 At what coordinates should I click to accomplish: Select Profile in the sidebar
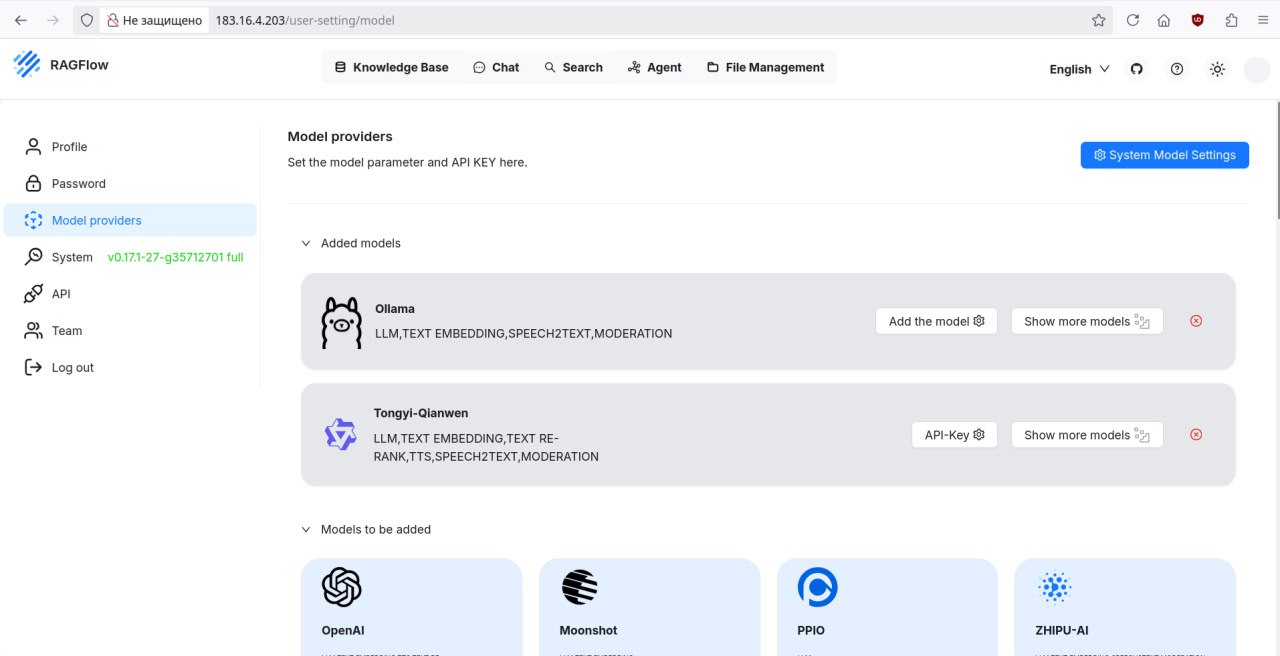click(130, 147)
